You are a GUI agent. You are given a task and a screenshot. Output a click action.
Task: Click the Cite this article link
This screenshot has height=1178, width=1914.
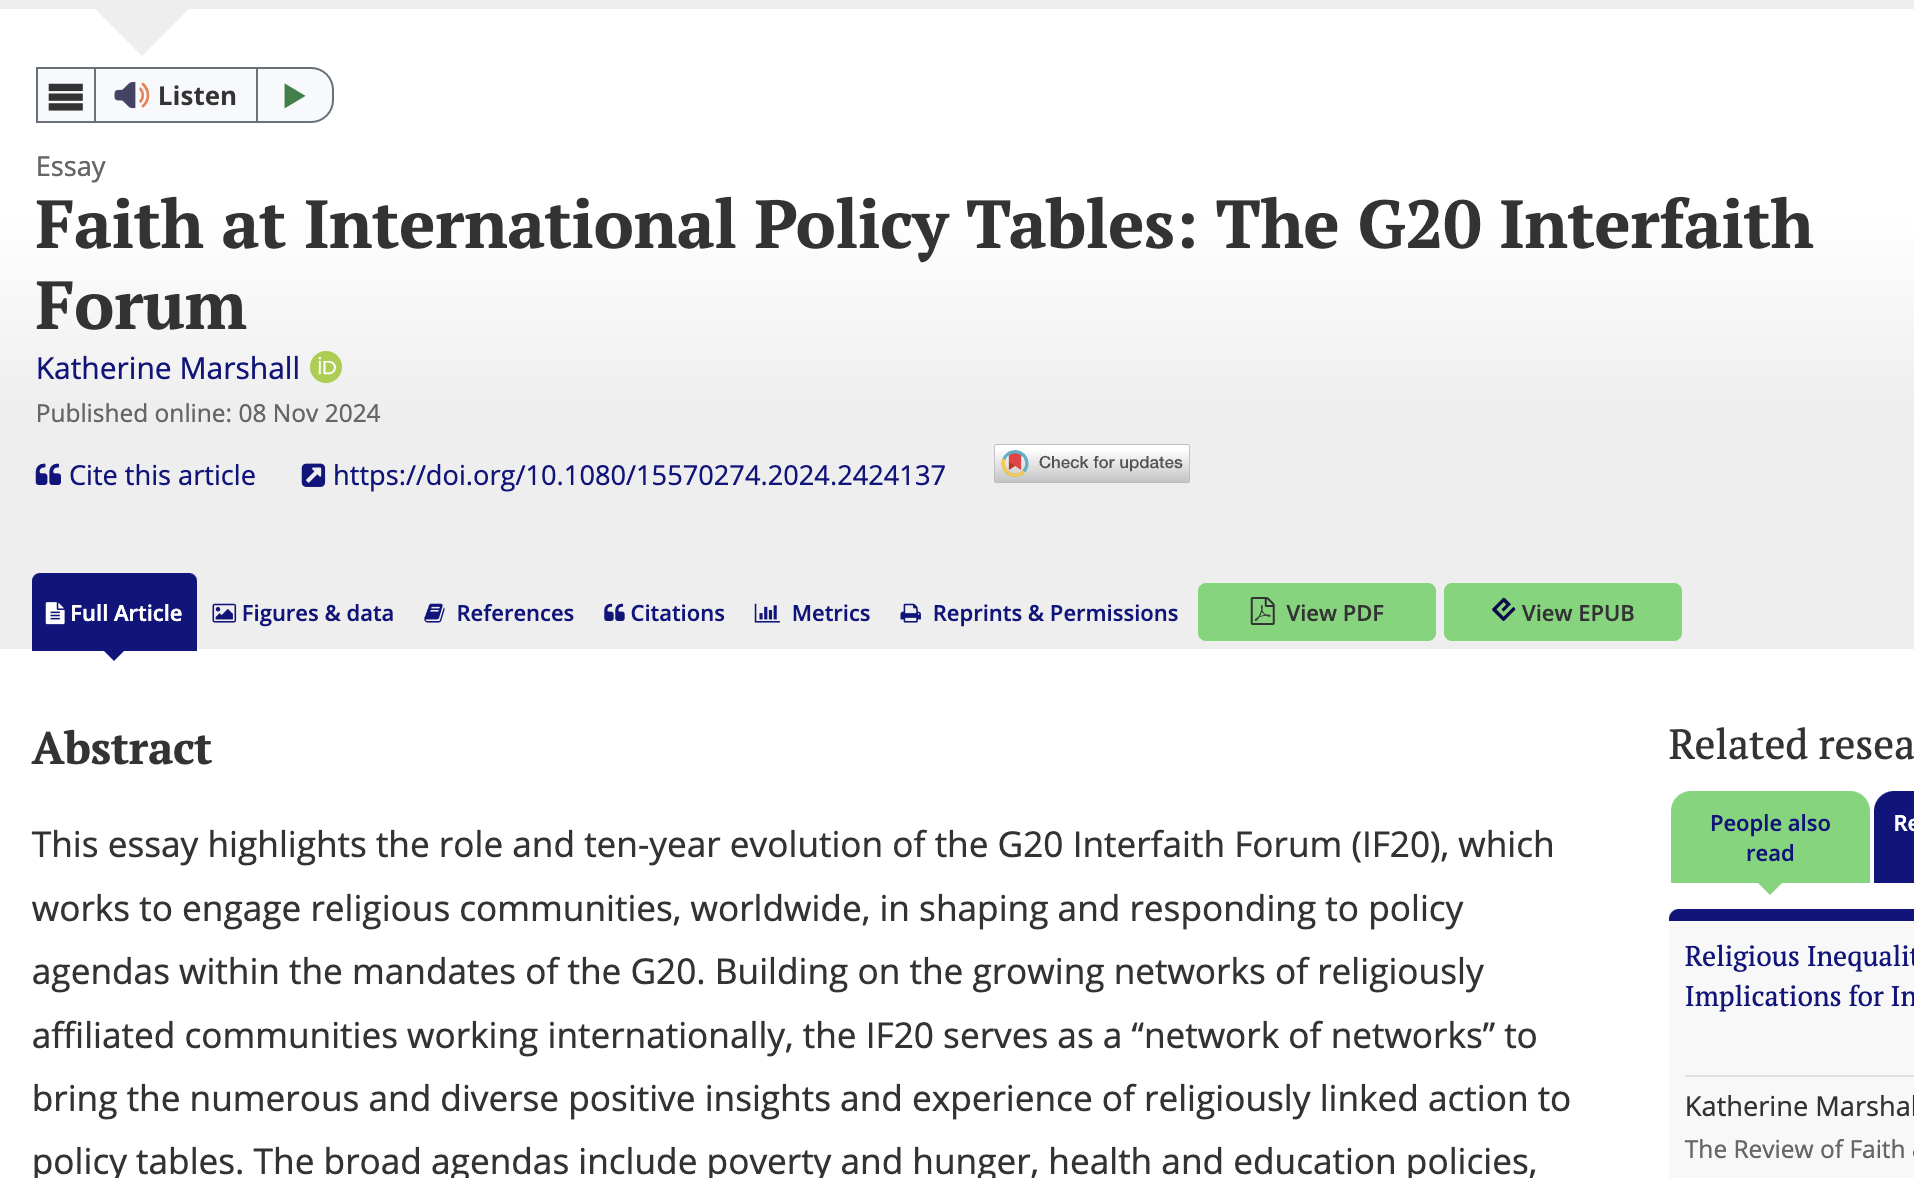(146, 475)
